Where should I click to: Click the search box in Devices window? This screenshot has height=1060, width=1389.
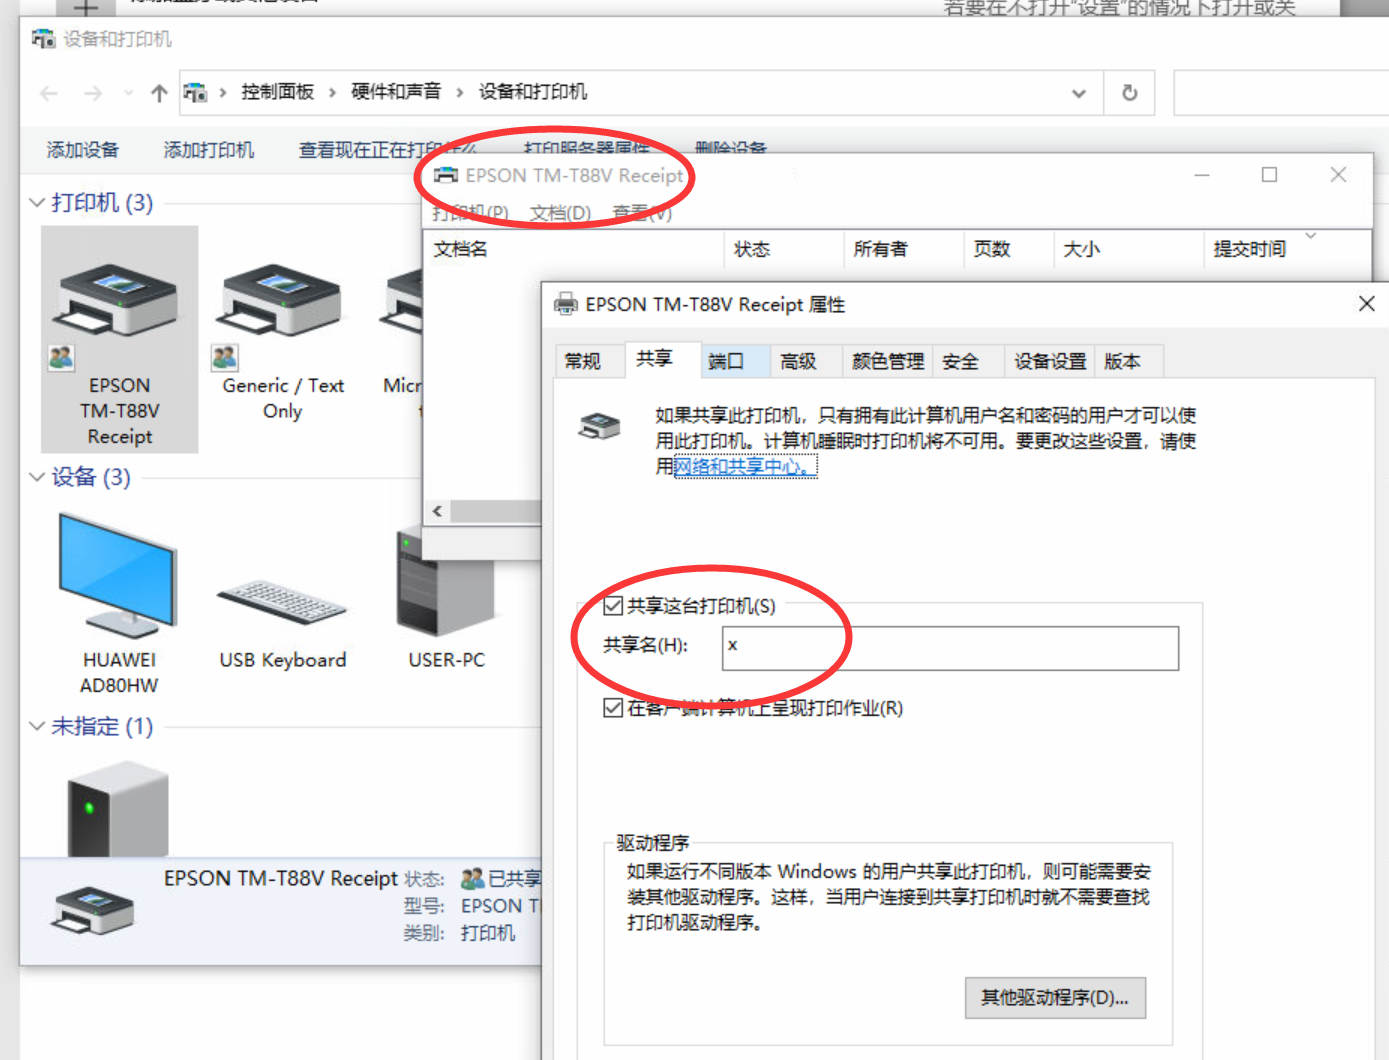tap(1281, 93)
